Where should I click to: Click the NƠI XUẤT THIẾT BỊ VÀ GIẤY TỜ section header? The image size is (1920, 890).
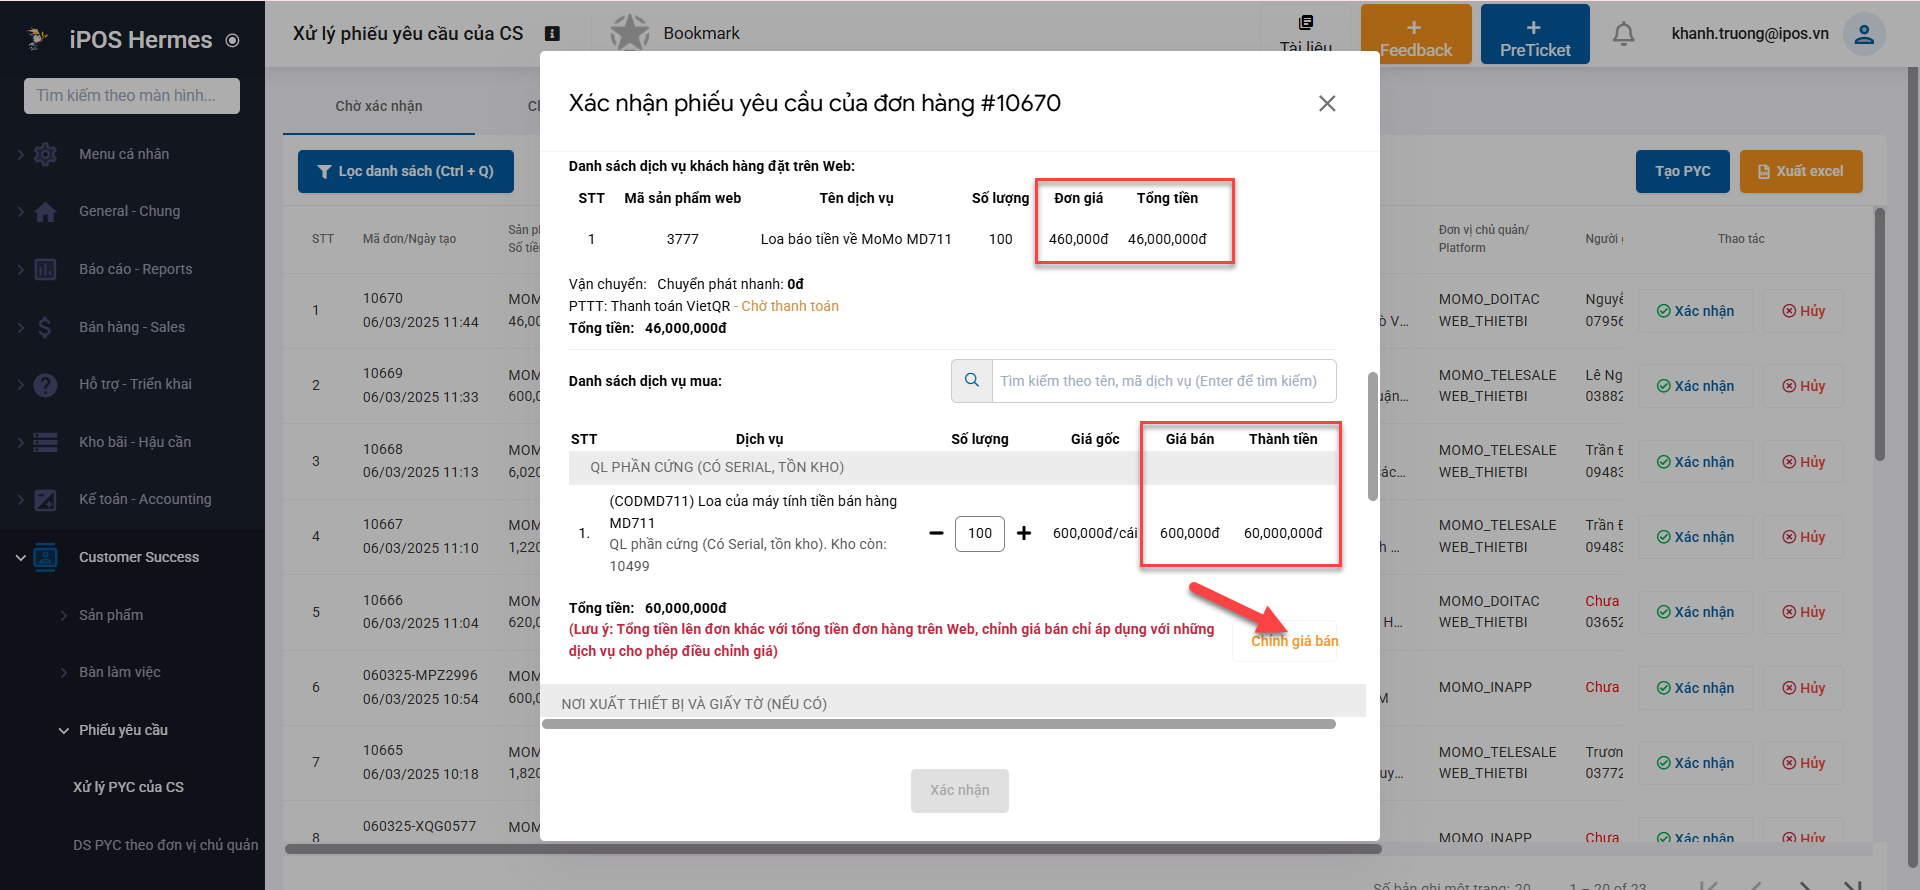tap(954, 702)
